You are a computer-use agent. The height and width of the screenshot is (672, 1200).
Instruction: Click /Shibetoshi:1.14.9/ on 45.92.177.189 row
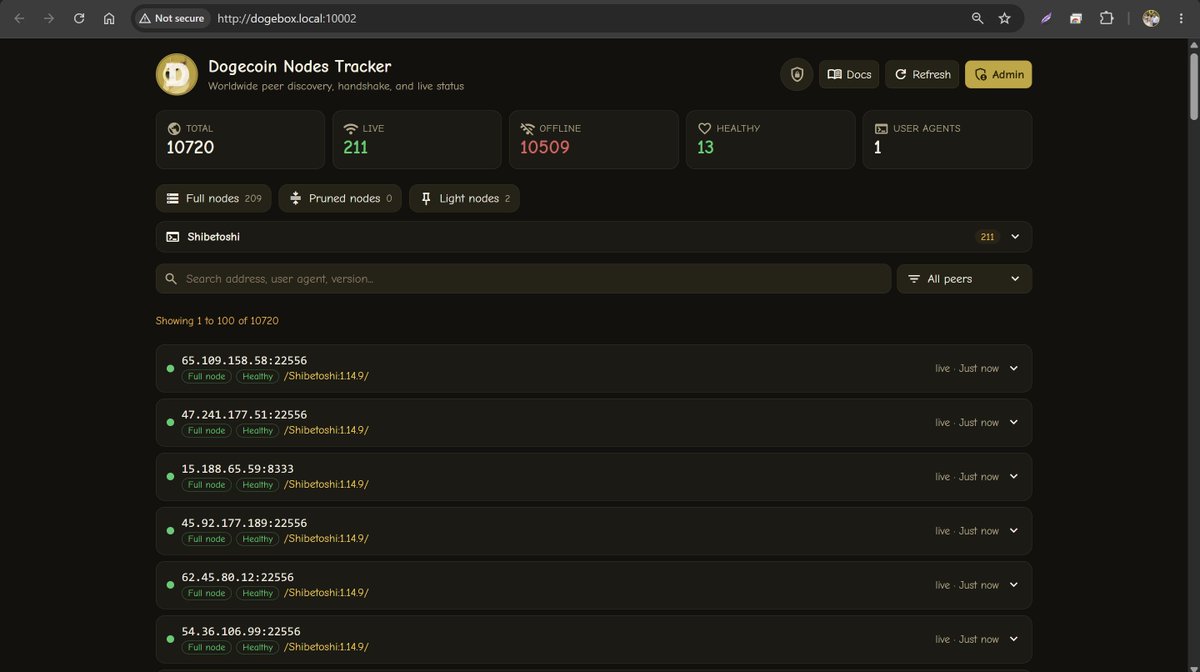[x=326, y=538]
